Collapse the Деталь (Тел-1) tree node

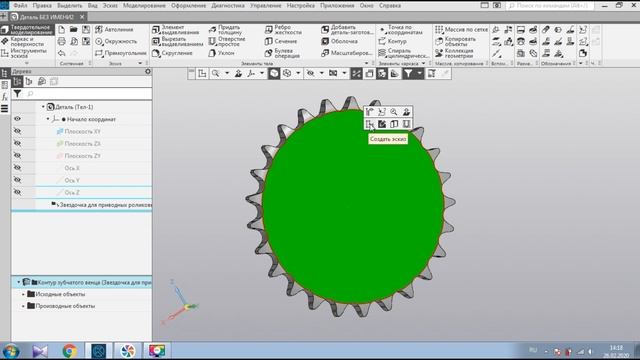[43, 107]
